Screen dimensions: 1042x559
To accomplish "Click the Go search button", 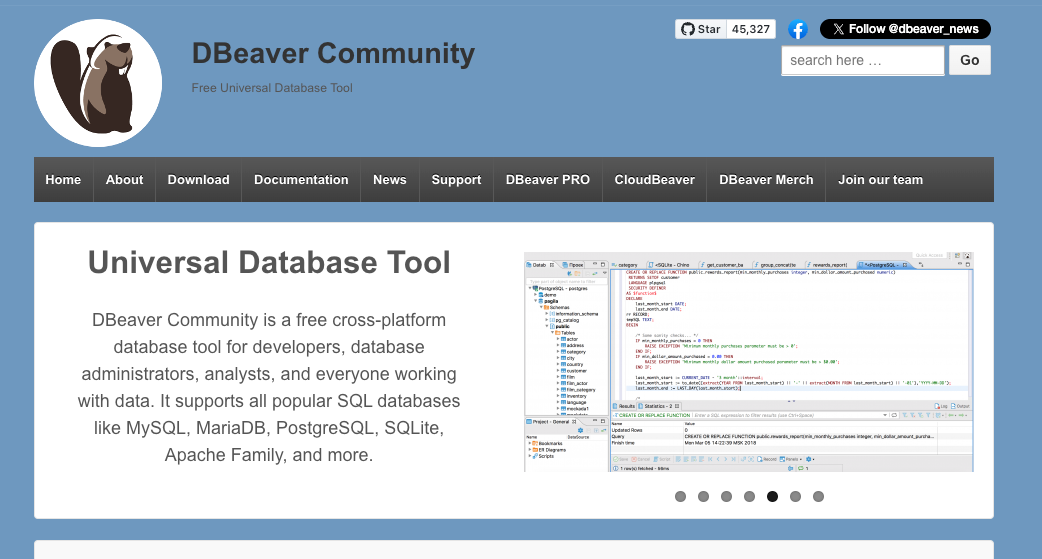I will click(x=970, y=60).
